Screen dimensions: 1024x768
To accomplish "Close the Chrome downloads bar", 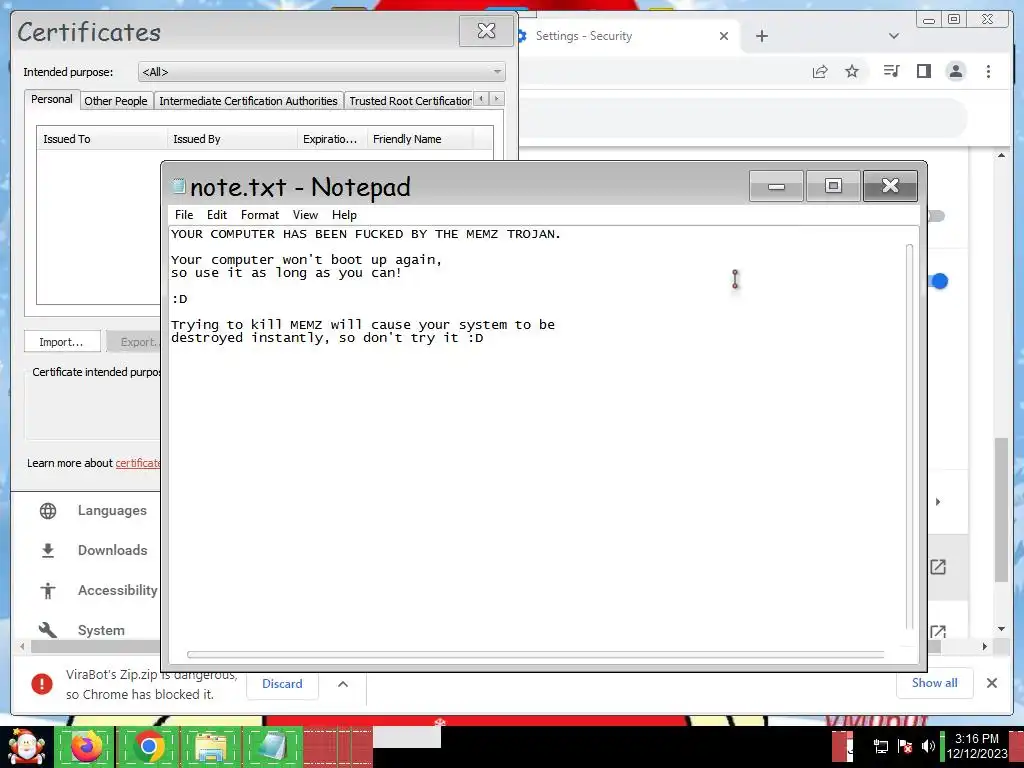I will pos(991,683).
